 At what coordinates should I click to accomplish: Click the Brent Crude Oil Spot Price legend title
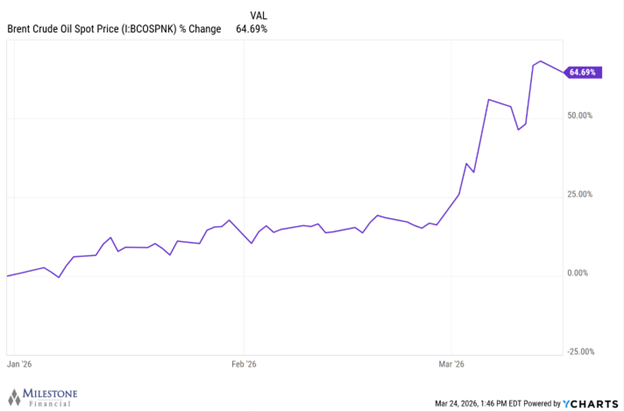(x=113, y=28)
